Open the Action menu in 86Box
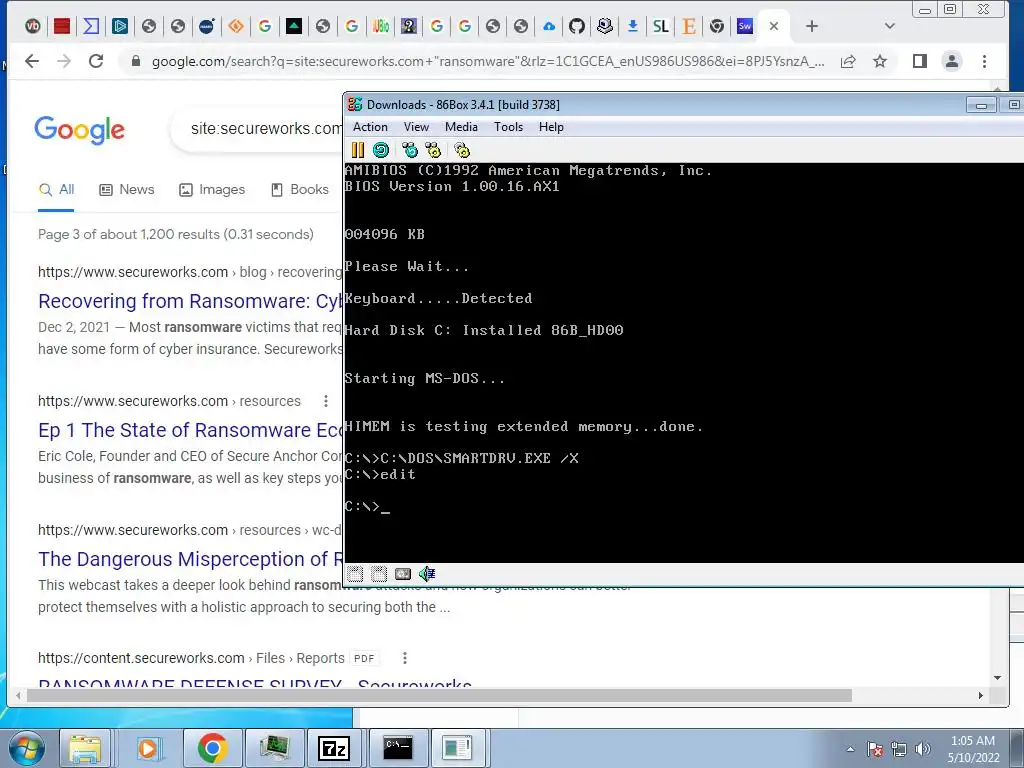 click(370, 127)
